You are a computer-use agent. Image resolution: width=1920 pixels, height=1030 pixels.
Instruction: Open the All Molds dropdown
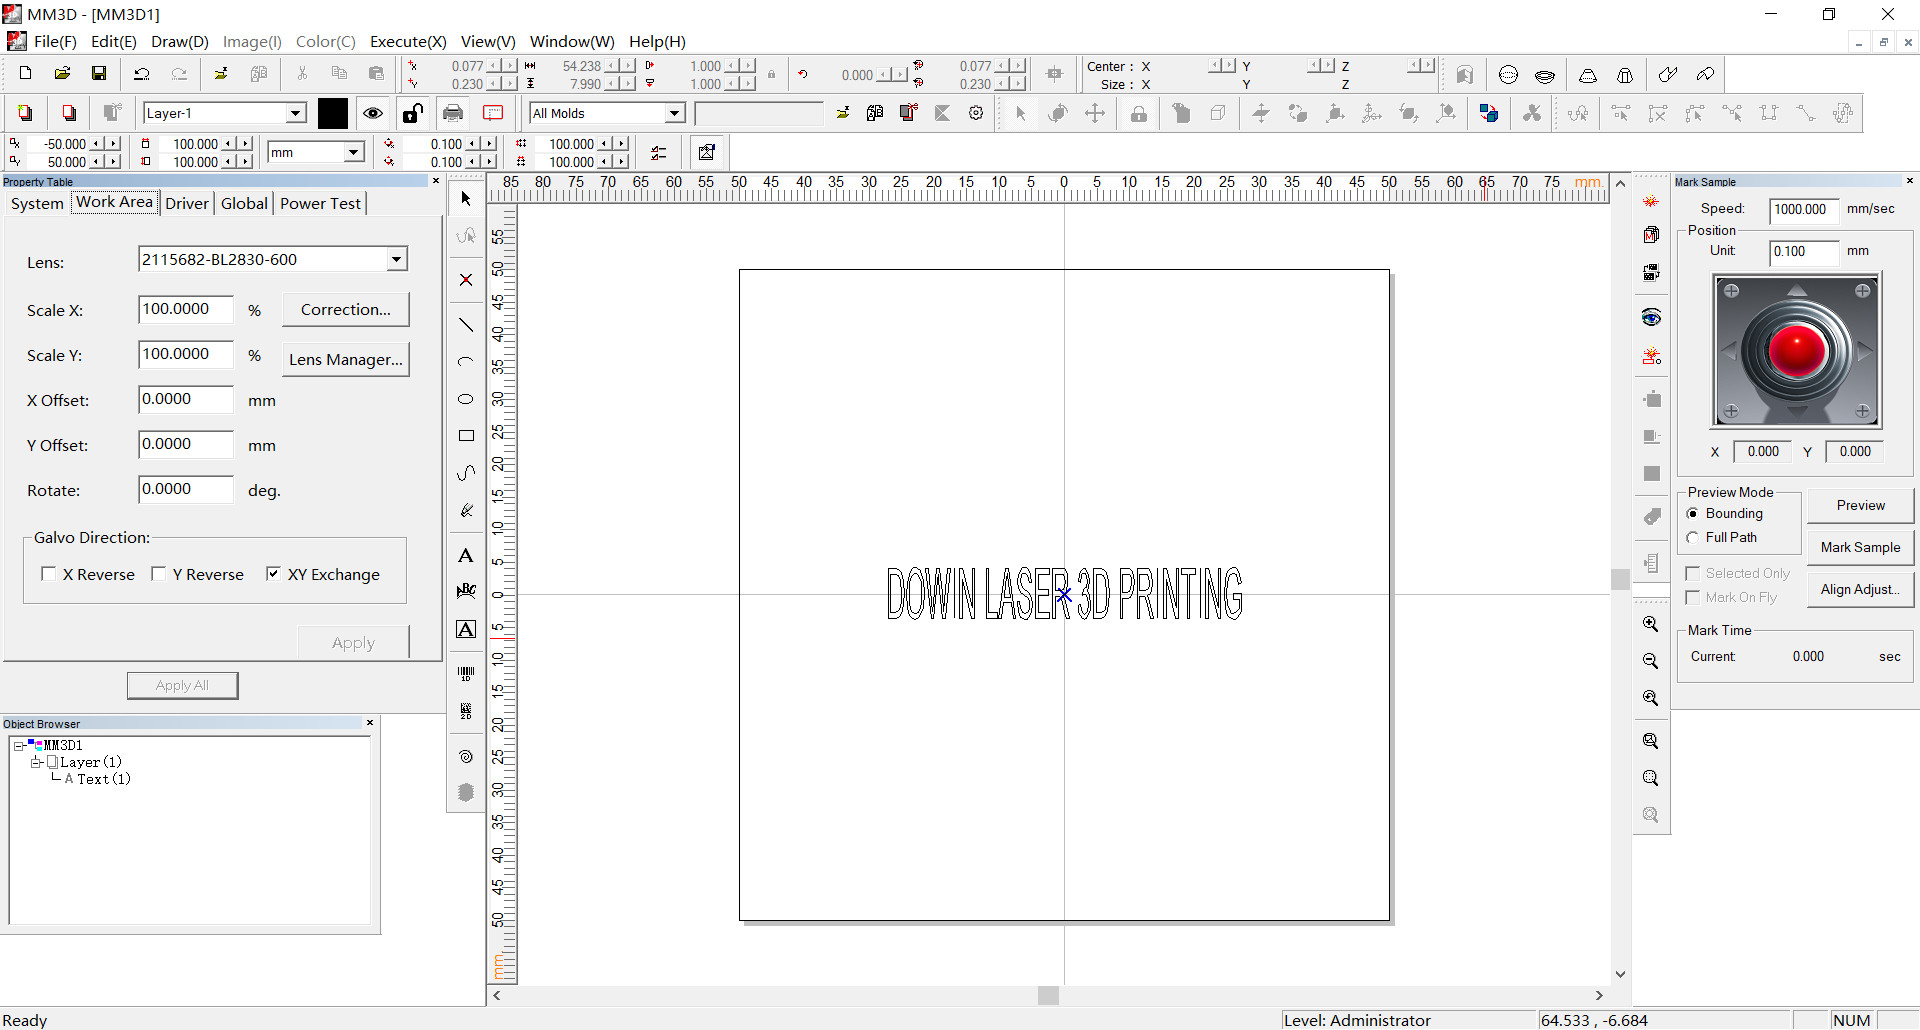pos(674,114)
